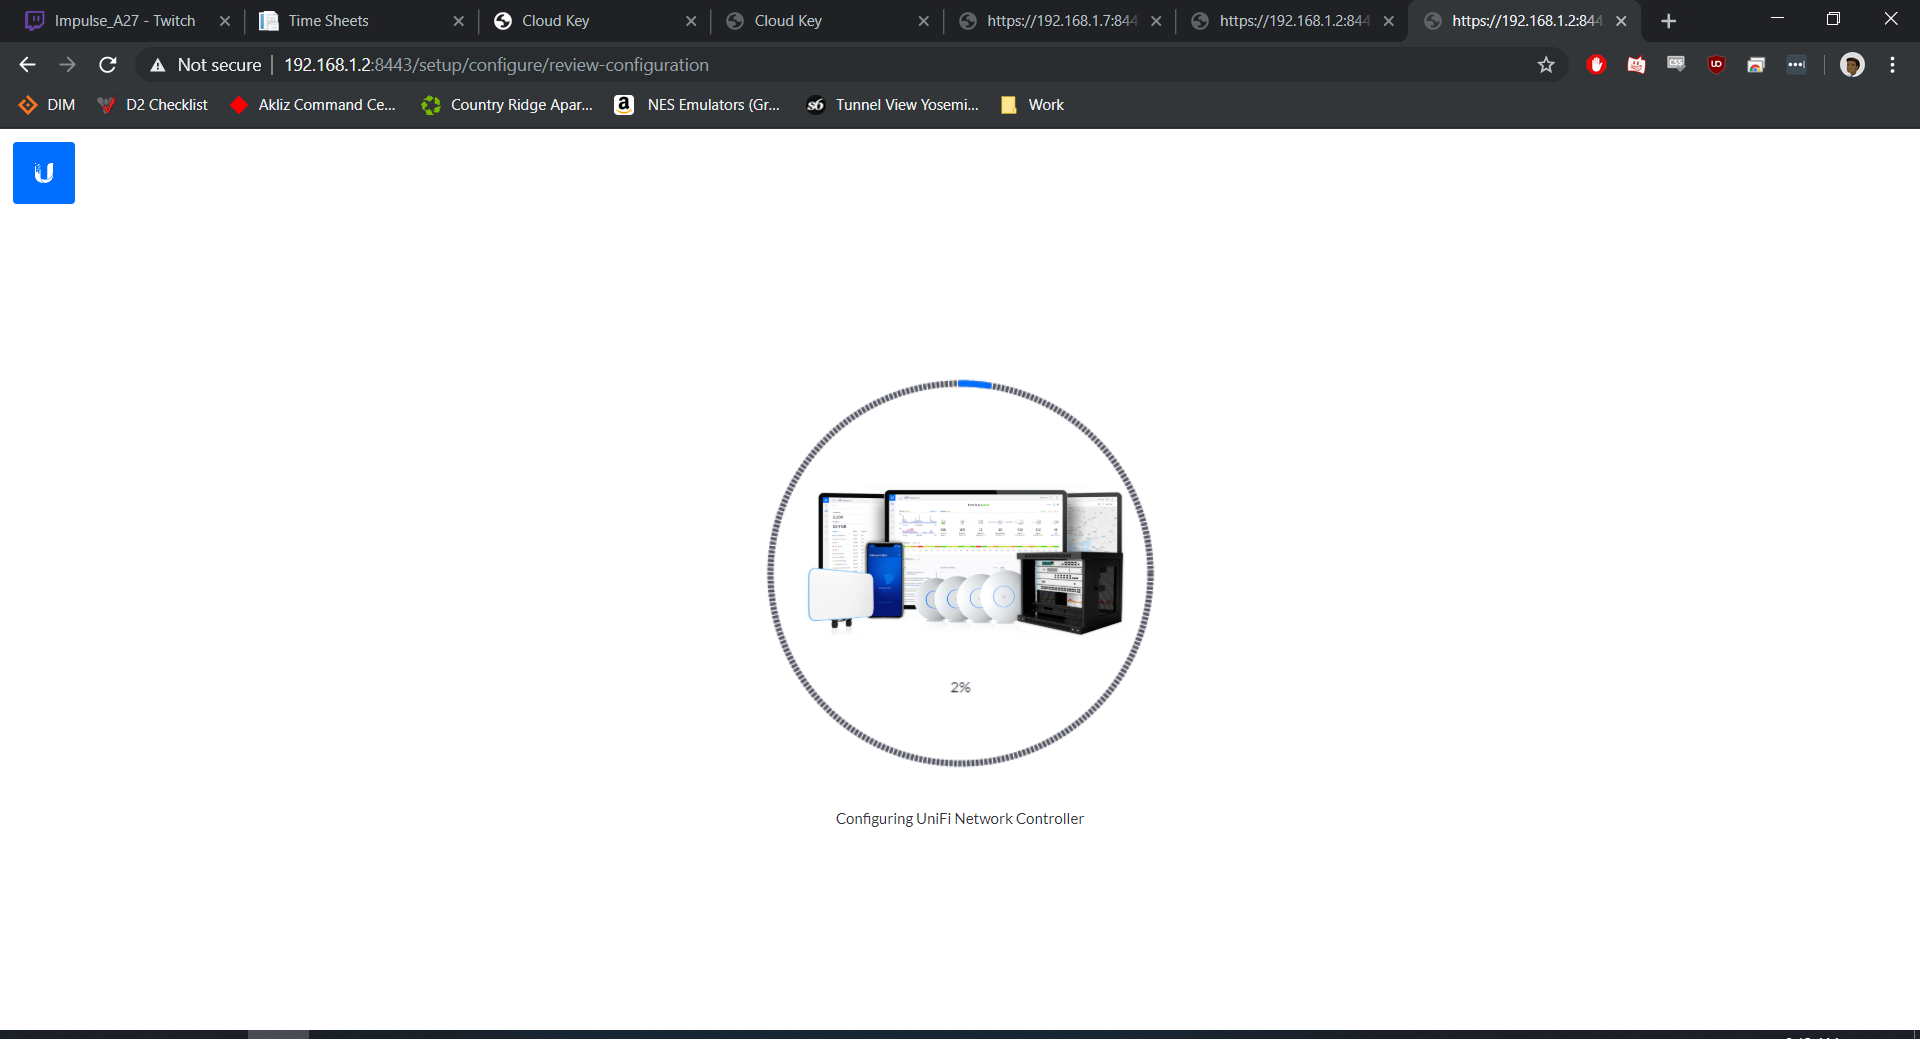The height and width of the screenshot is (1039, 1920).
Task: Click the address bar URL
Action: point(496,65)
